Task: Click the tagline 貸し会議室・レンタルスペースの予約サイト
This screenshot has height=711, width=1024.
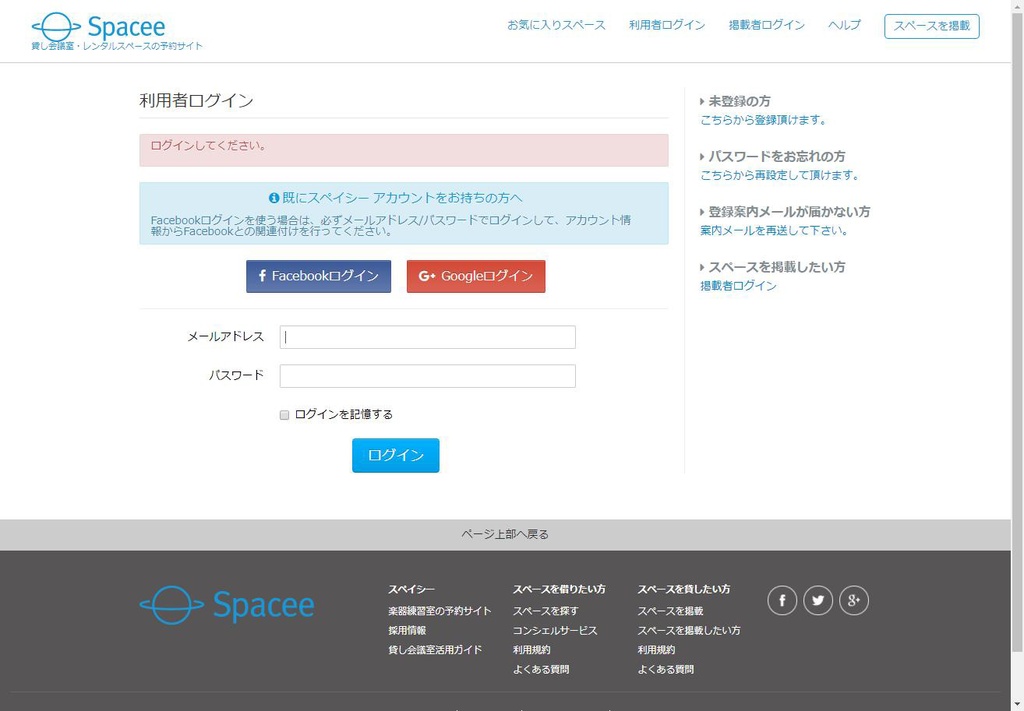Action: [117, 46]
